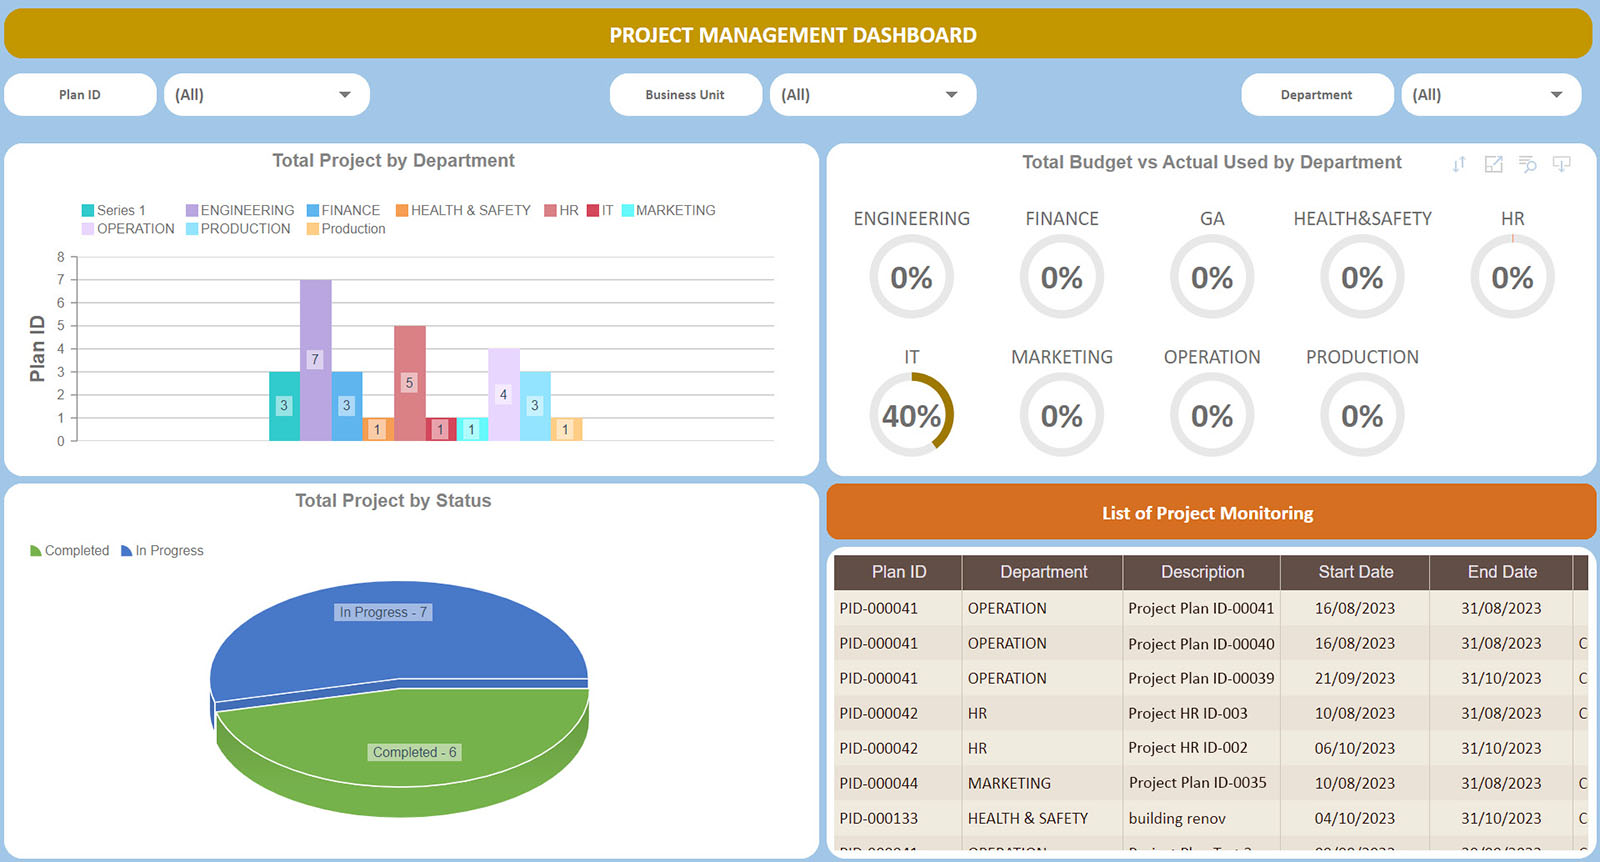The image size is (1600, 862).
Task: Click the sort arrows icon on budget chart
Action: 1459,164
